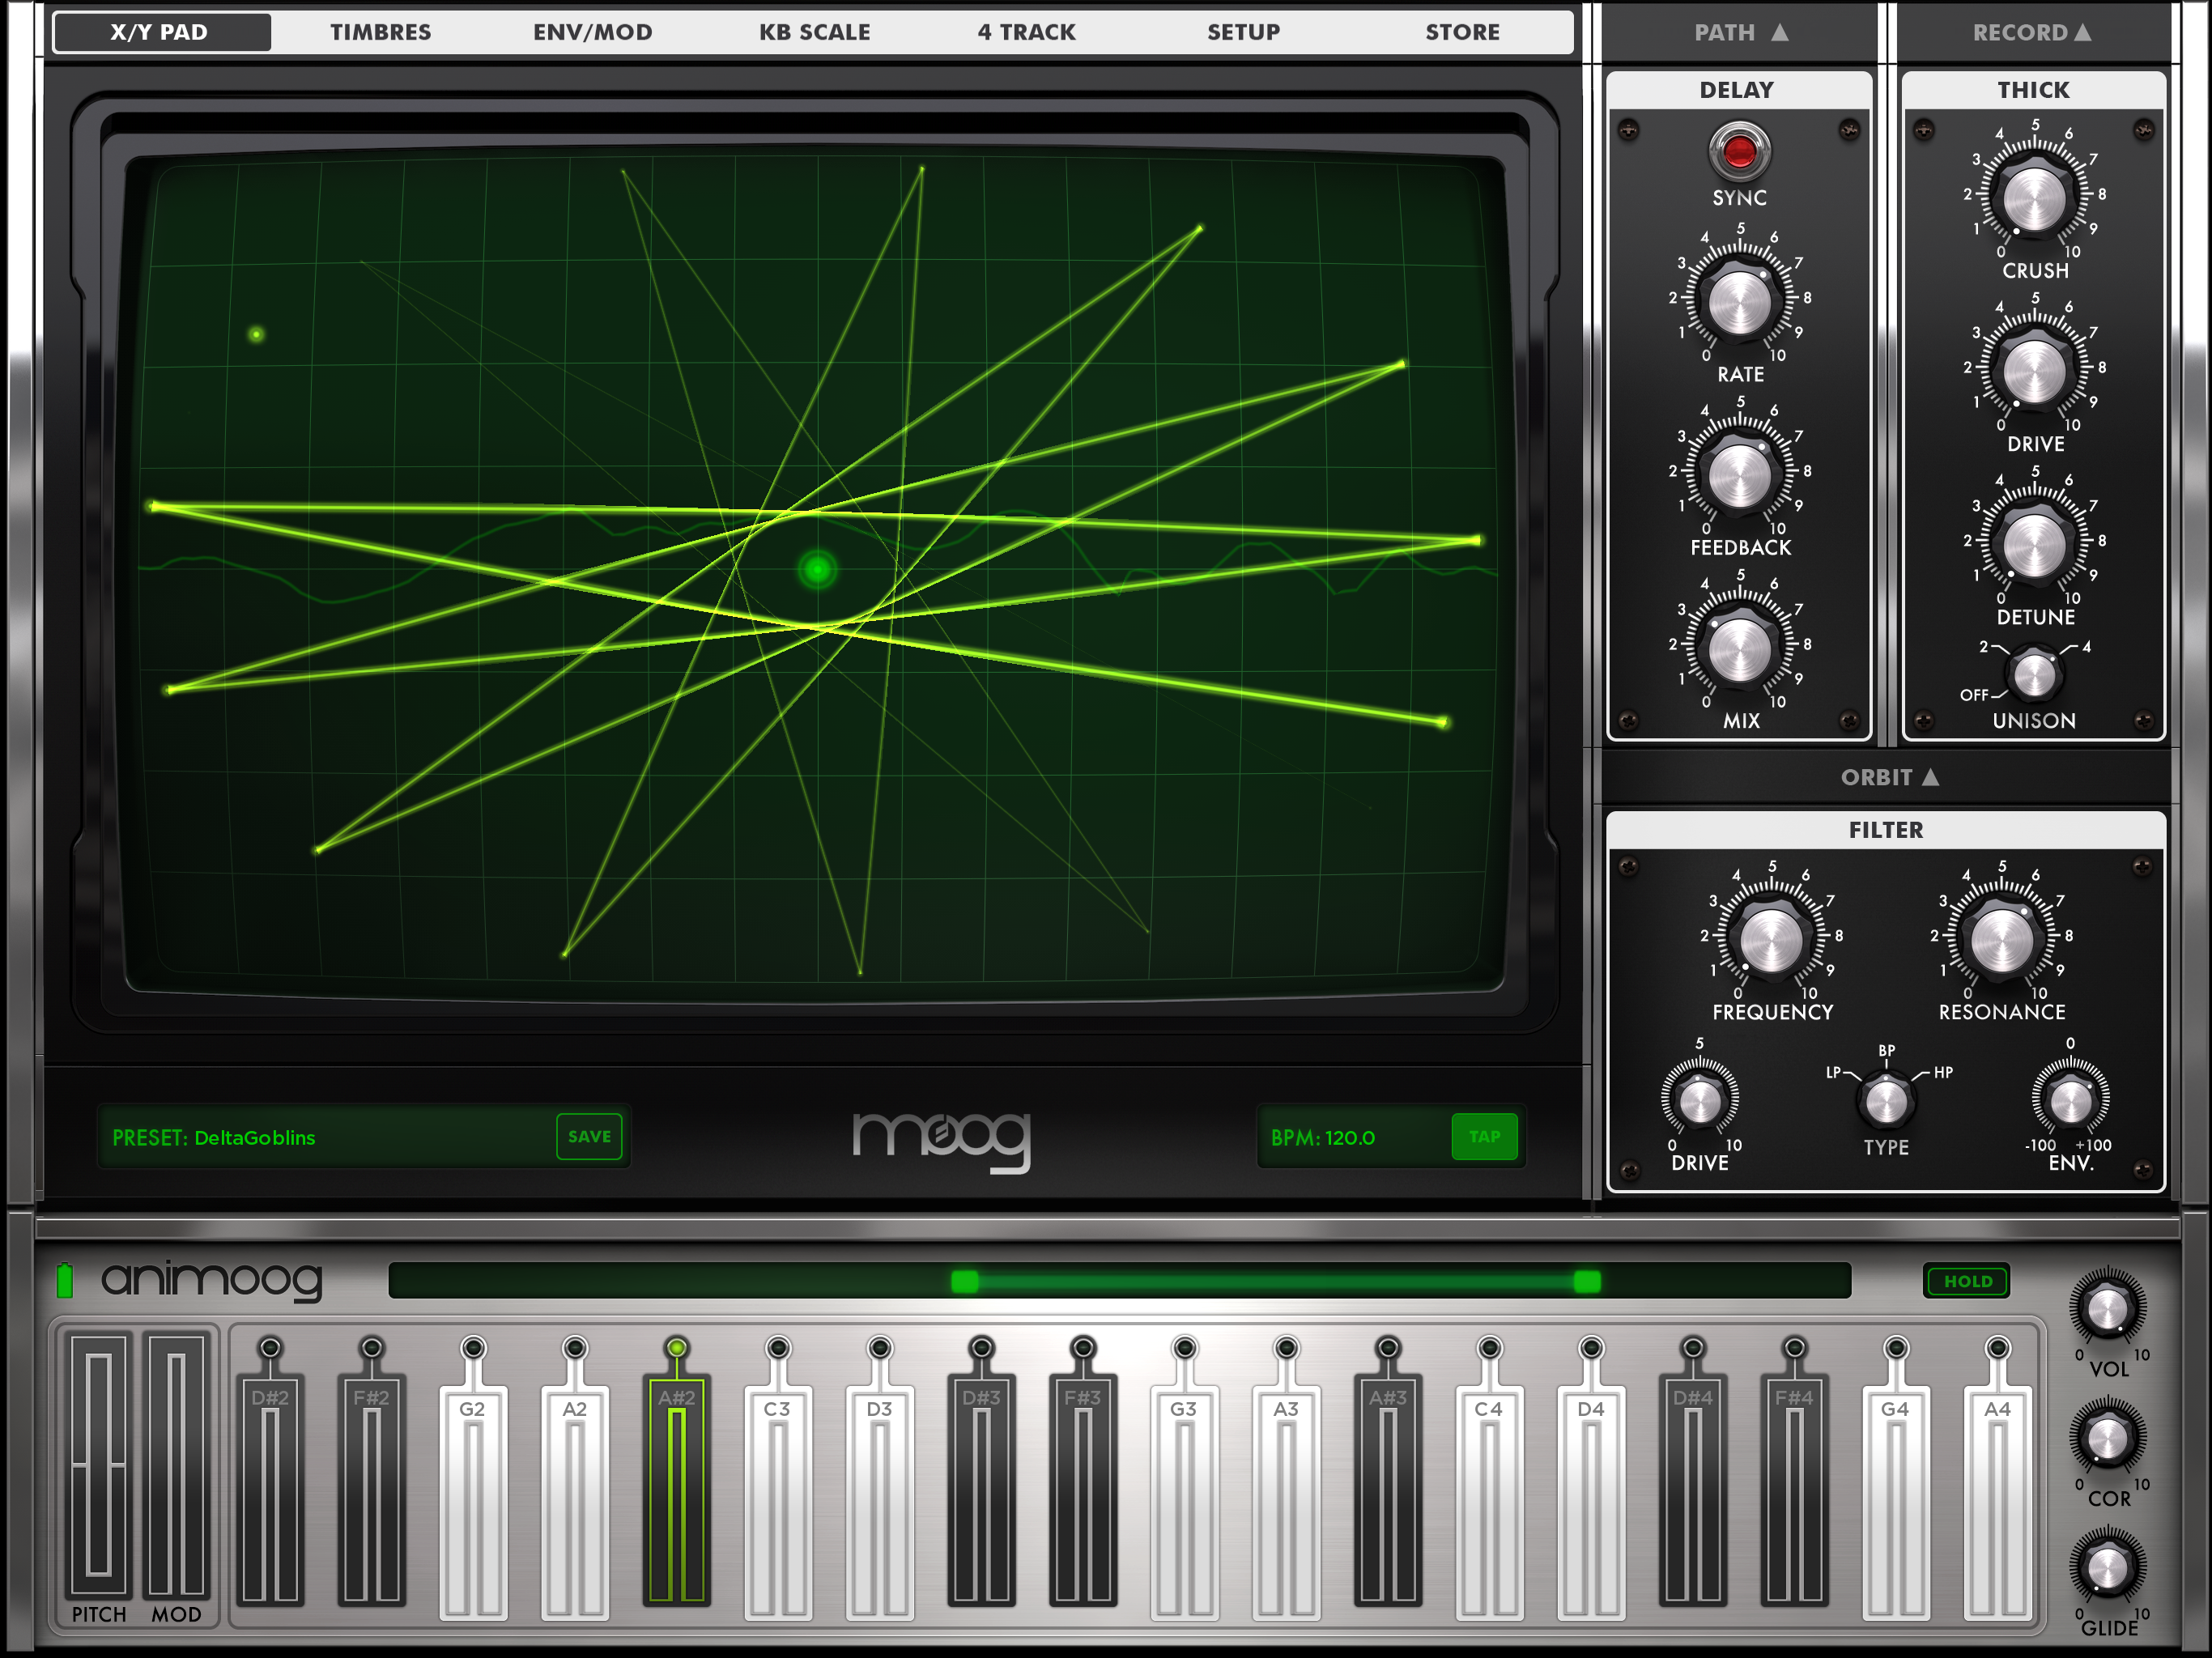Tap the TAP tempo button
2212x1658 pixels.
click(1484, 1137)
